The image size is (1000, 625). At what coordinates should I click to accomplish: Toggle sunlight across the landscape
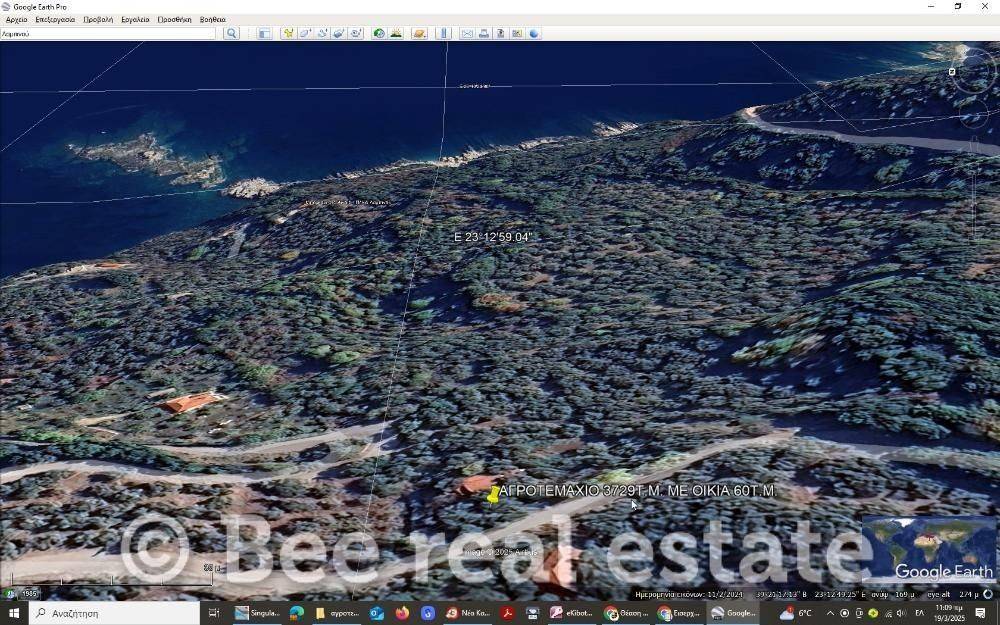point(396,33)
